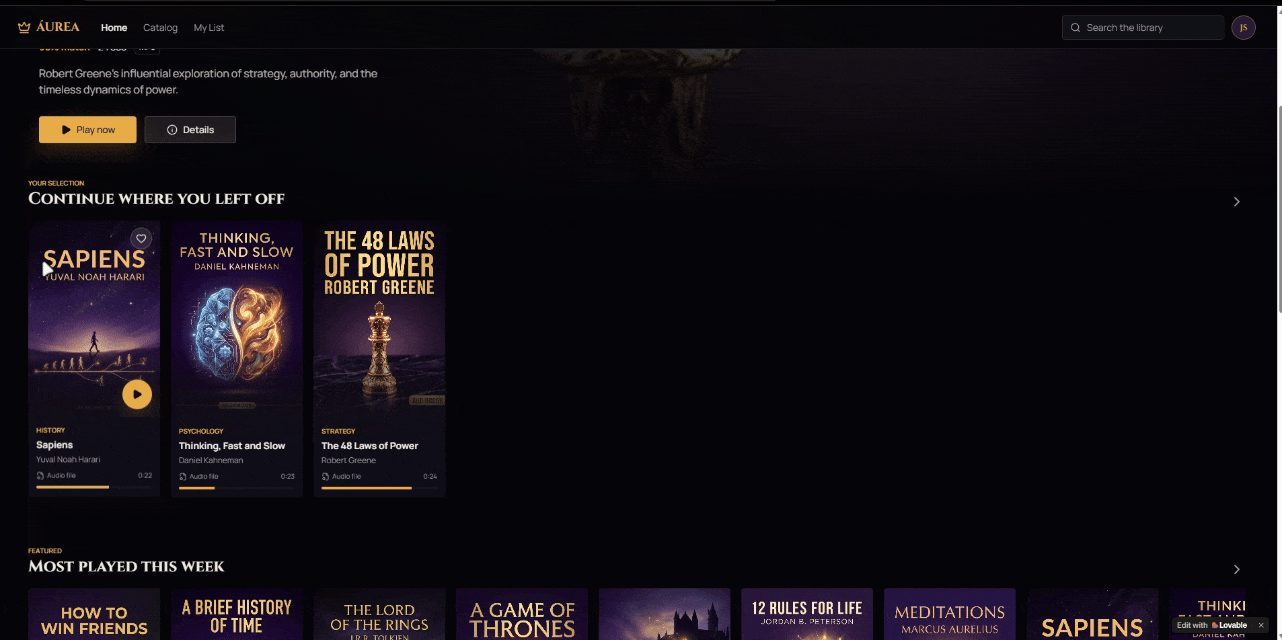
Task: Click the HISTORY category label
Action: click(x=50, y=430)
